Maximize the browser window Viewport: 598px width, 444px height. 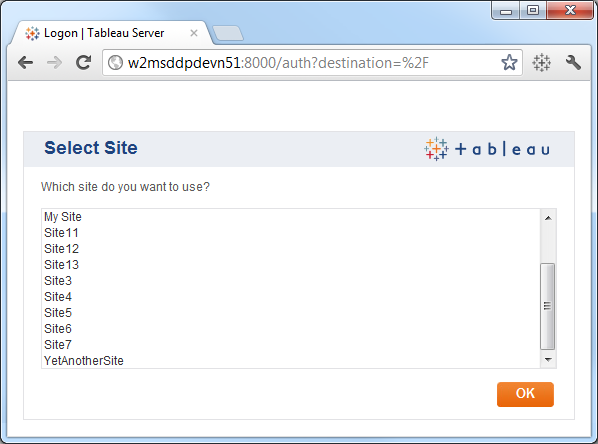(533, 10)
